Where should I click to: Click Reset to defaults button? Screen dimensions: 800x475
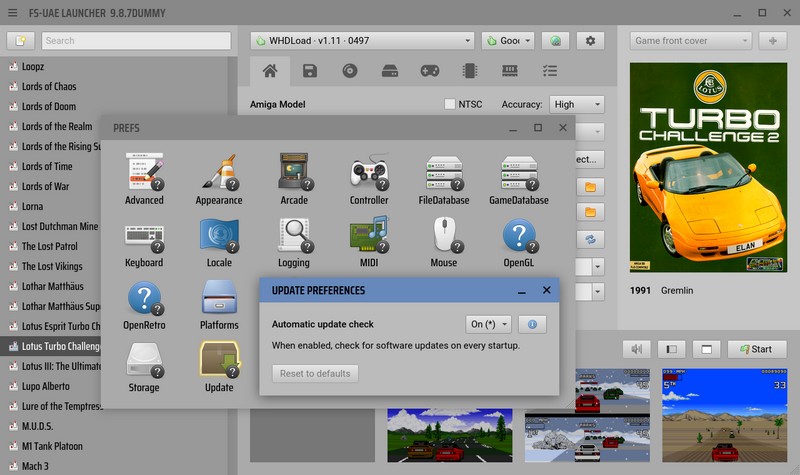pyautogui.click(x=315, y=374)
